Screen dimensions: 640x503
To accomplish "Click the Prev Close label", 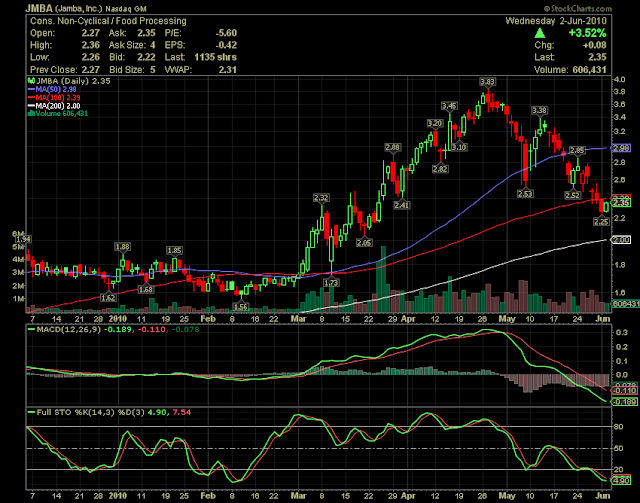I will (x=53, y=69).
